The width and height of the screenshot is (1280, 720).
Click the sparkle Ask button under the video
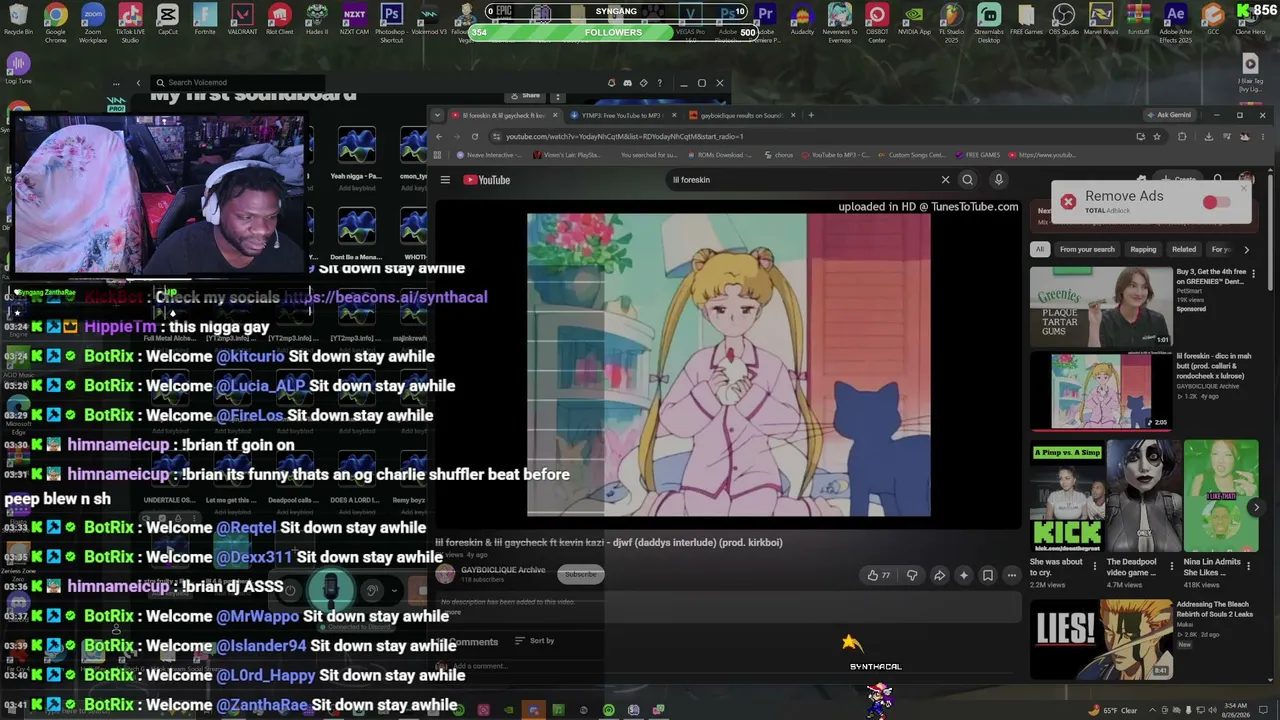pyautogui.click(x=964, y=575)
